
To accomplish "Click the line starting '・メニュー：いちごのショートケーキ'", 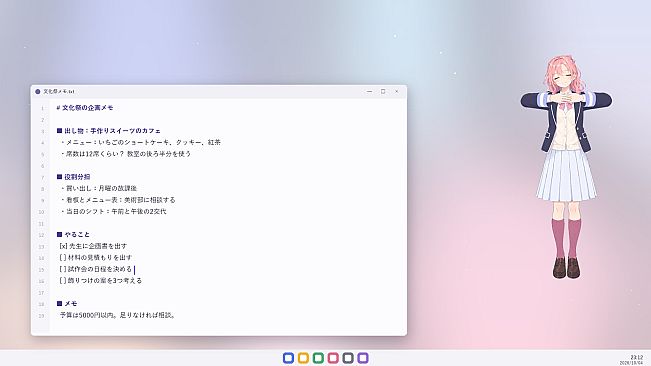I will [140, 142].
